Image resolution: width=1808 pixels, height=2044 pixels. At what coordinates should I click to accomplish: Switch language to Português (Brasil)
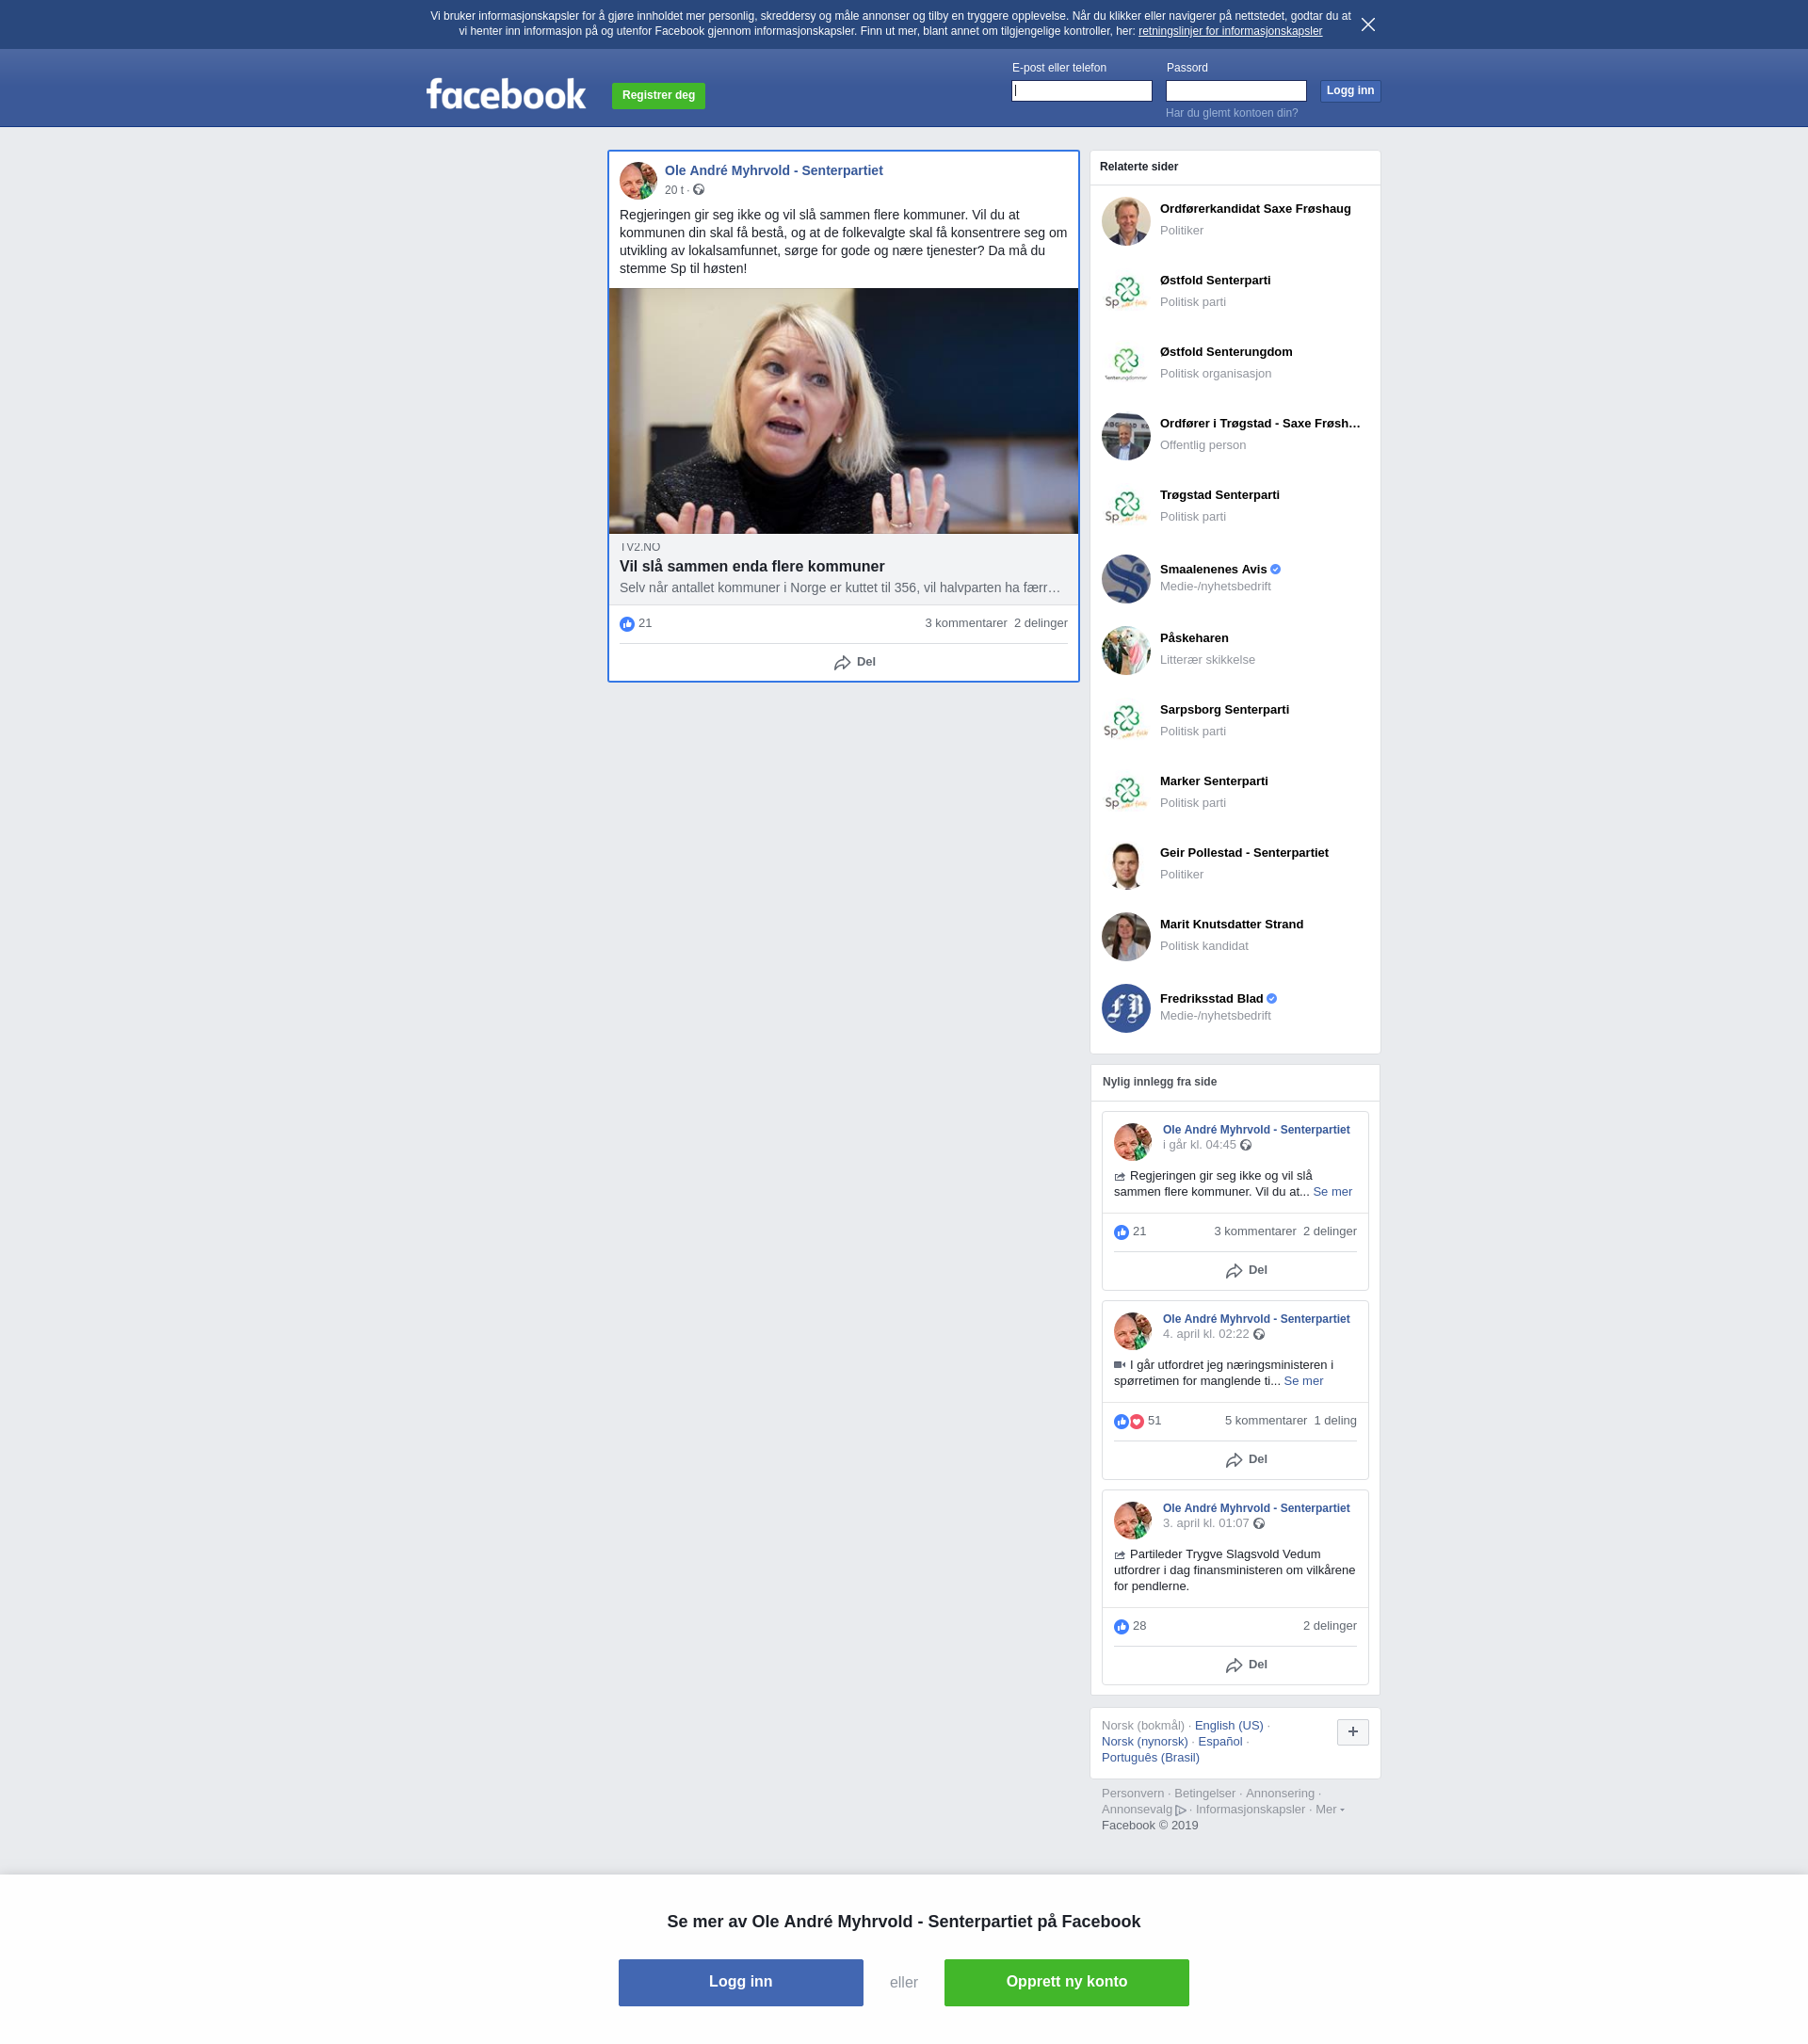[x=1150, y=1757]
